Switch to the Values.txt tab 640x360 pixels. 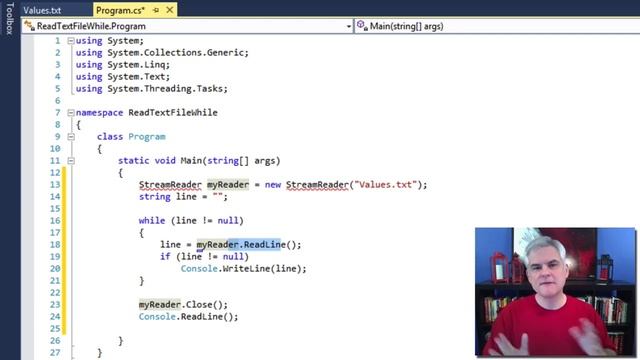pos(42,10)
